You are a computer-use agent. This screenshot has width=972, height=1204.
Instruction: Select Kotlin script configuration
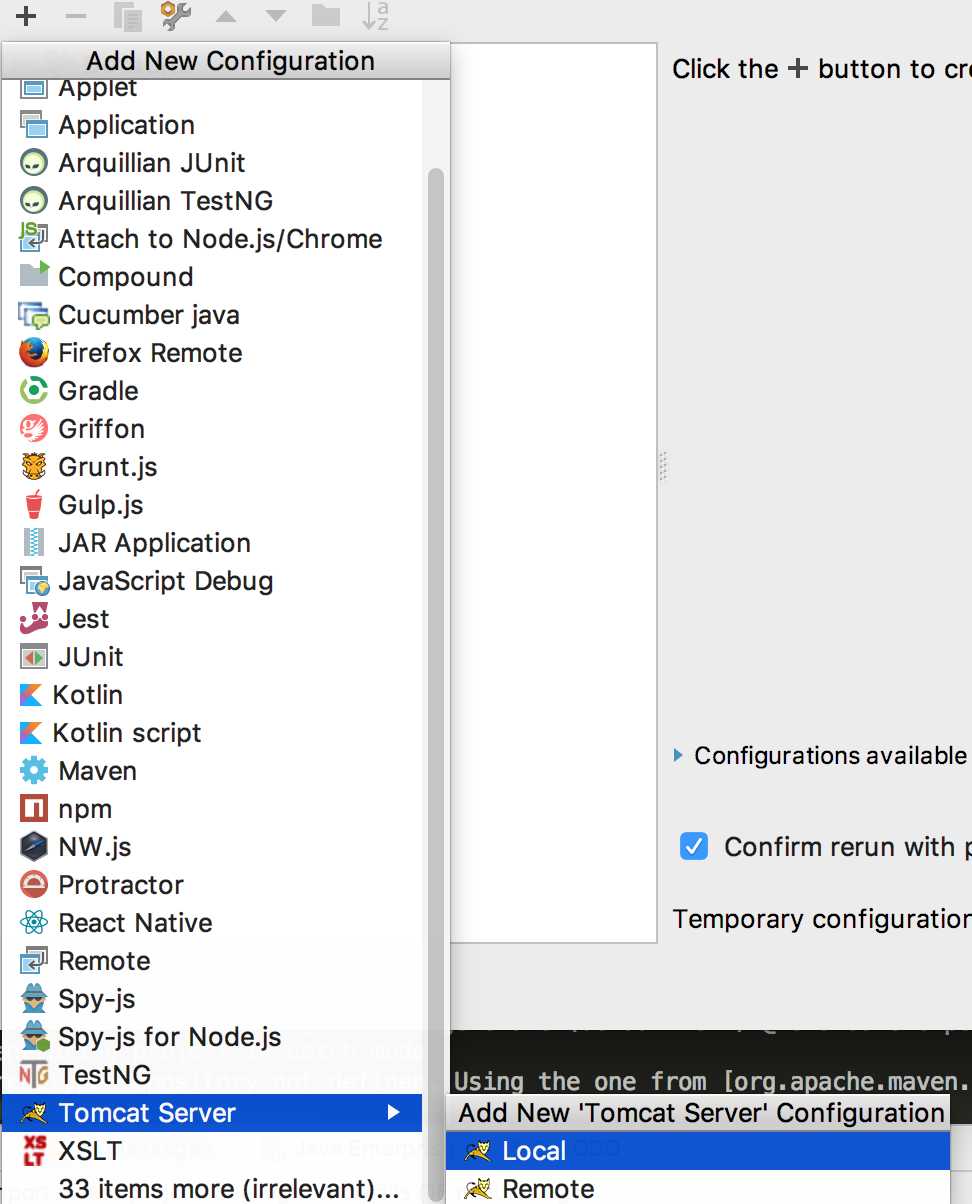(x=212, y=733)
